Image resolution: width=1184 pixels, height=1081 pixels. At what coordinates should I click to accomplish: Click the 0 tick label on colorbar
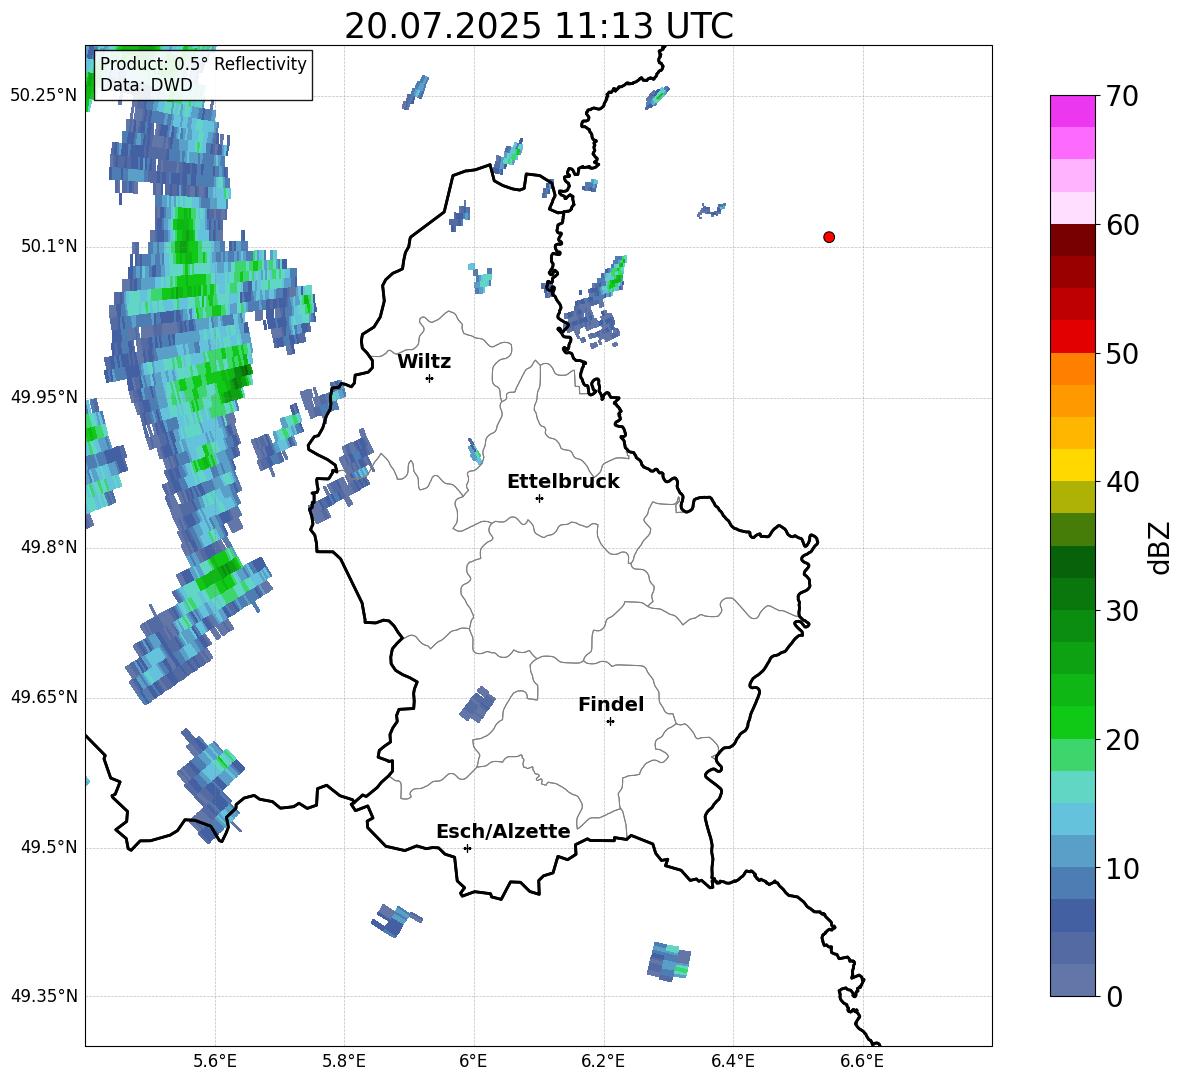click(x=1114, y=996)
